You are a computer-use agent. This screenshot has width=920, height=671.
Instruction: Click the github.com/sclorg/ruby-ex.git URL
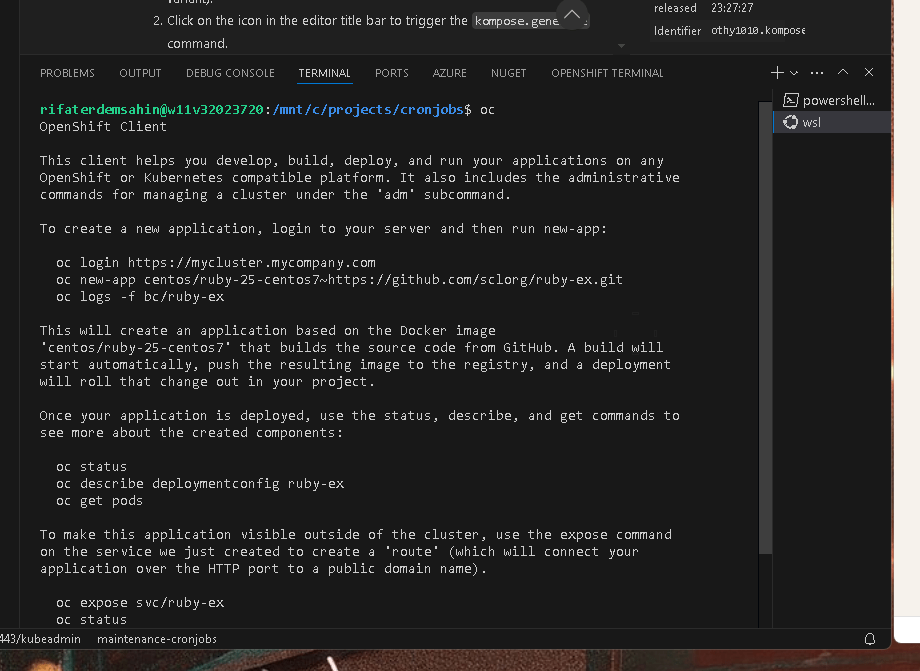[x=475, y=280]
